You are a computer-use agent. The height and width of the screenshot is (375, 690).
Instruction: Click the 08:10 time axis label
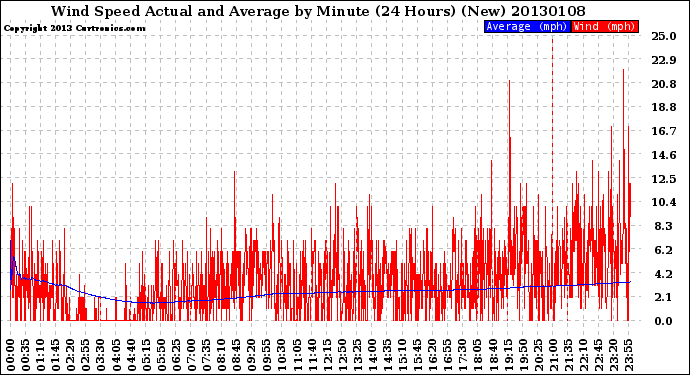coord(221,355)
